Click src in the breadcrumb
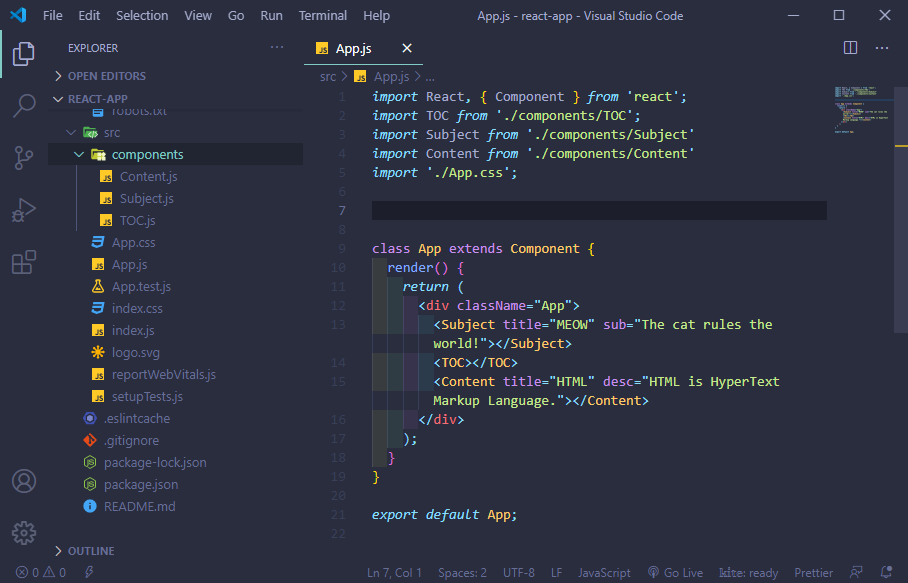This screenshot has width=908, height=583. (x=328, y=76)
